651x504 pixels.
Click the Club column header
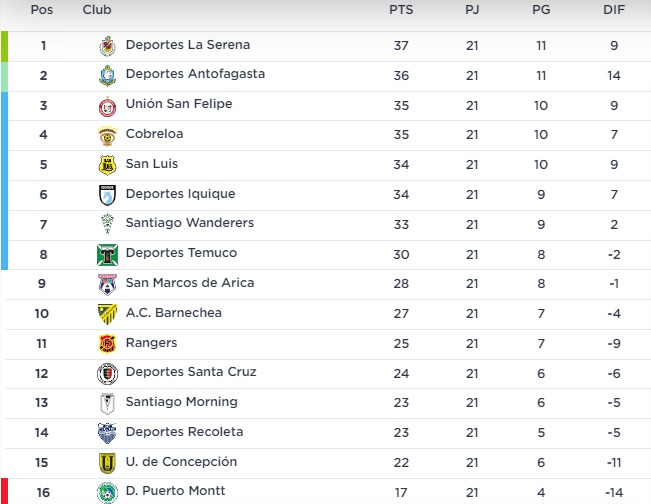tap(97, 10)
